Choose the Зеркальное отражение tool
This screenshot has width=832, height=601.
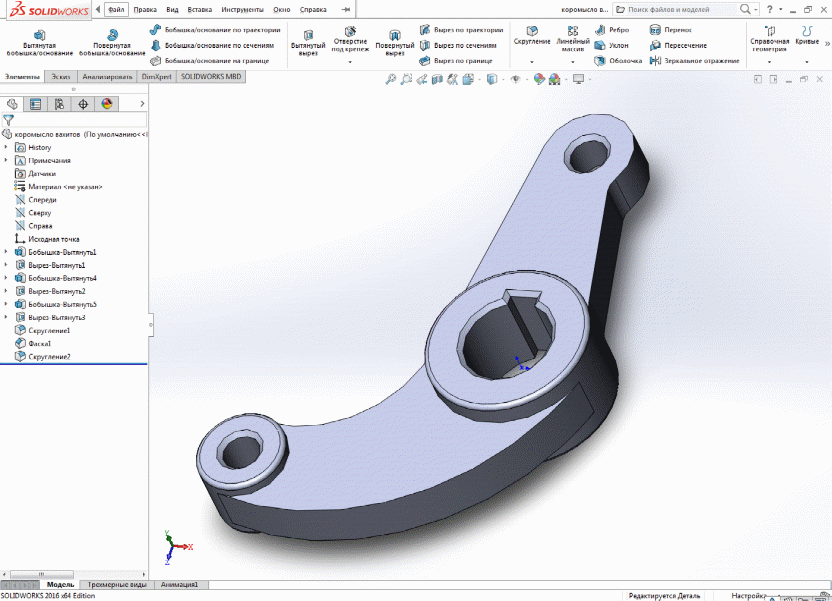point(699,61)
